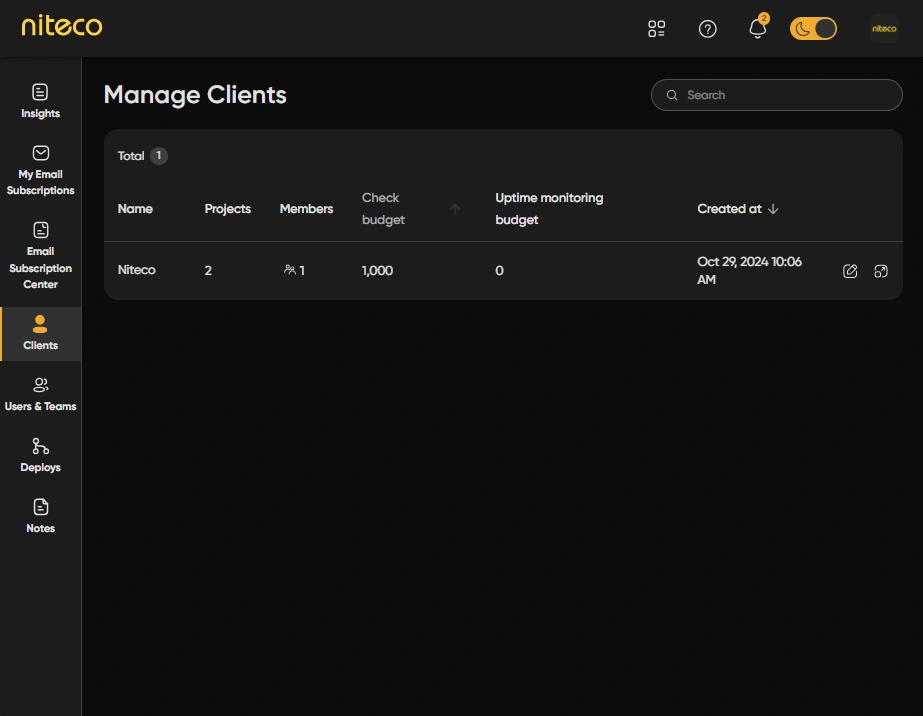Click the Niteco client name cell
The image size is (923, 716).
click(x=137, y=270)
